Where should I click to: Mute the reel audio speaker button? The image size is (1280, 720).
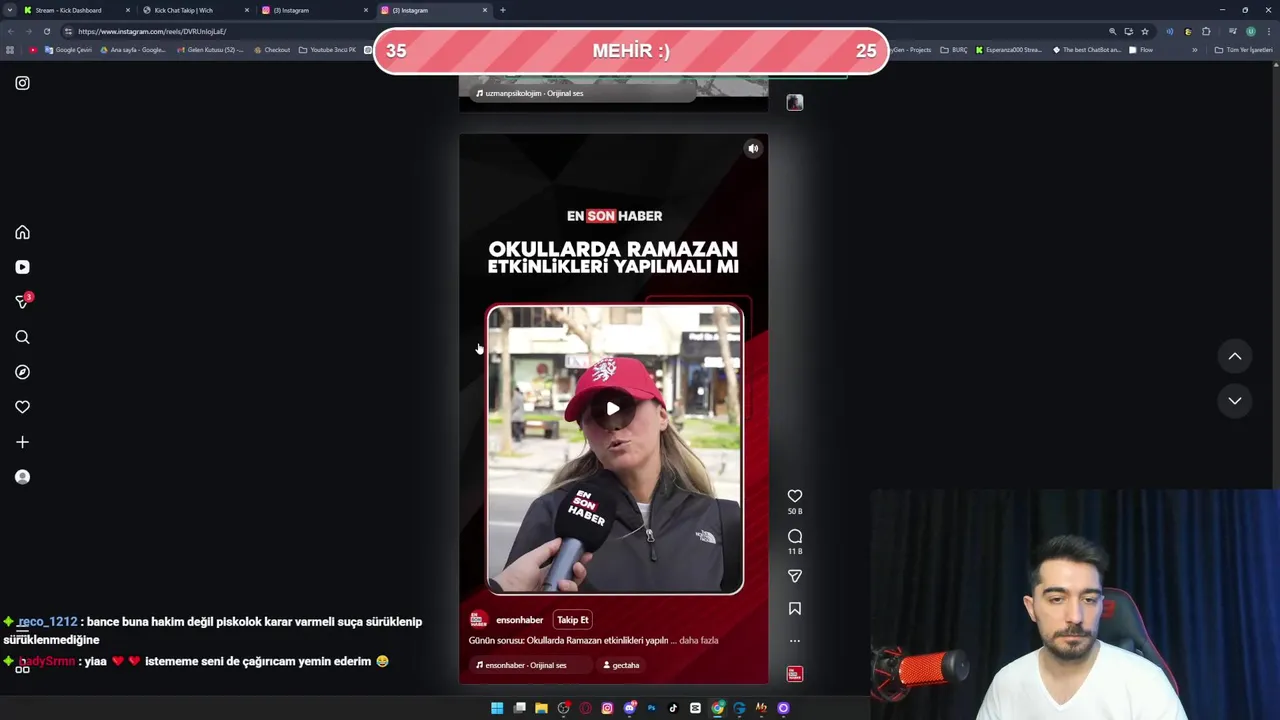(x=753, y=149)
